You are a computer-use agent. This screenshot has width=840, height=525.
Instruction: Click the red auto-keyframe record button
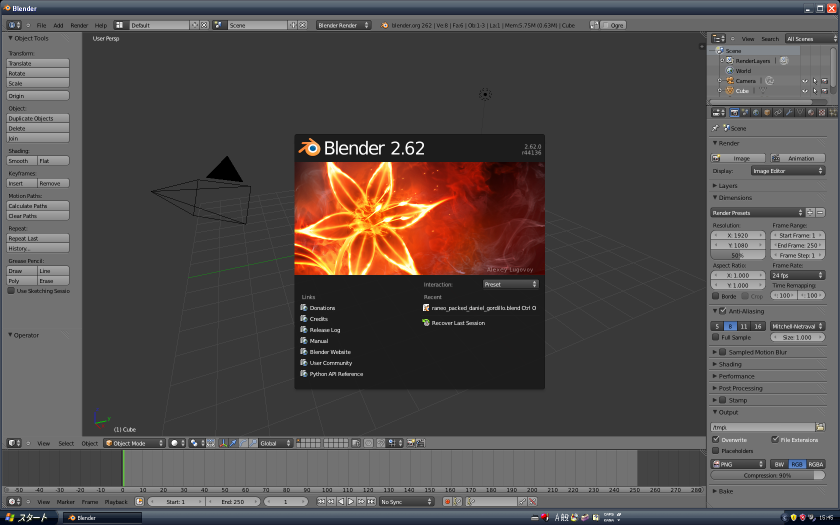(x=447, y=501)
